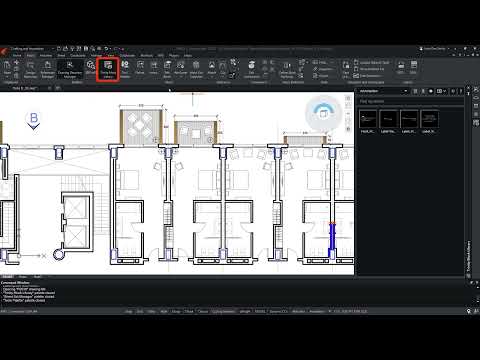Viewport: 480px width, 360px height.
Task: Switch to the Annotate ribbon tab
Action: [46, 56]
